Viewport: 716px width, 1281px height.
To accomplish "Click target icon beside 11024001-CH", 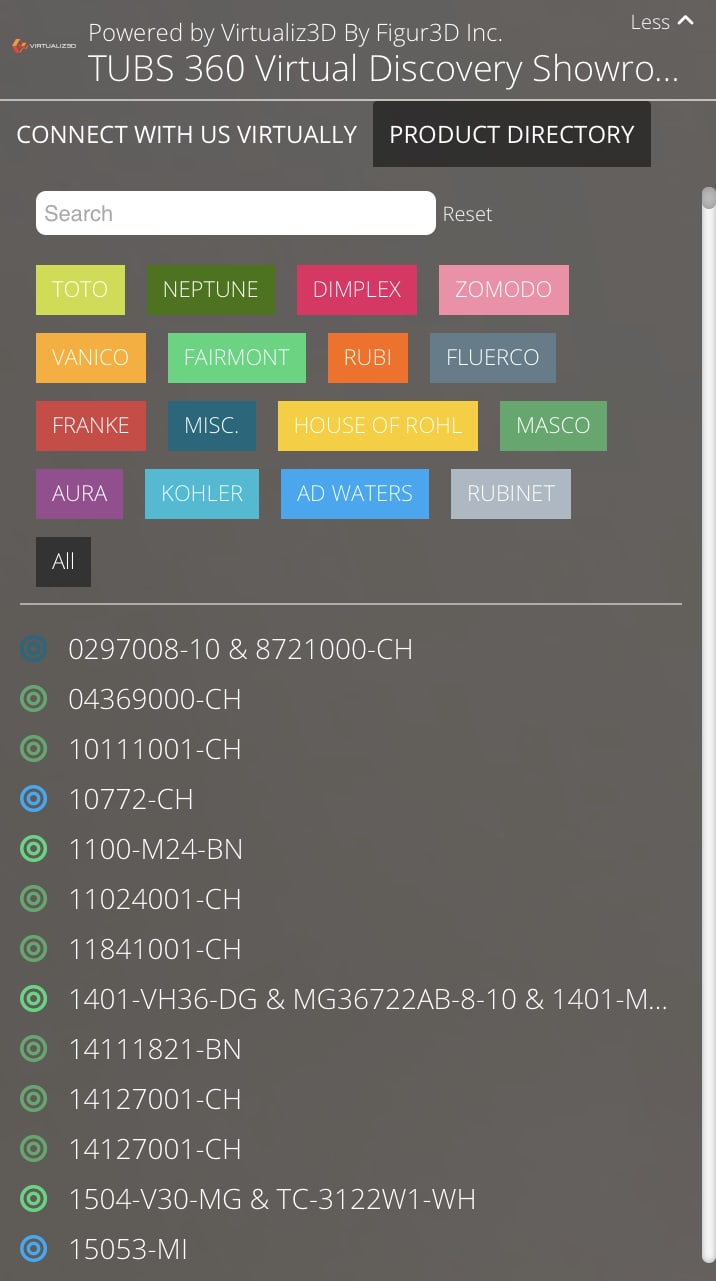I will [34, 899].
